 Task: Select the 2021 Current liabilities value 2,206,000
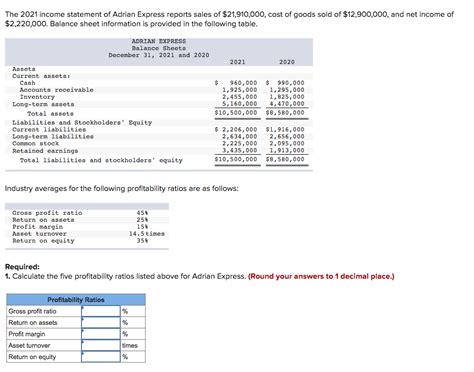click(240, 129)
